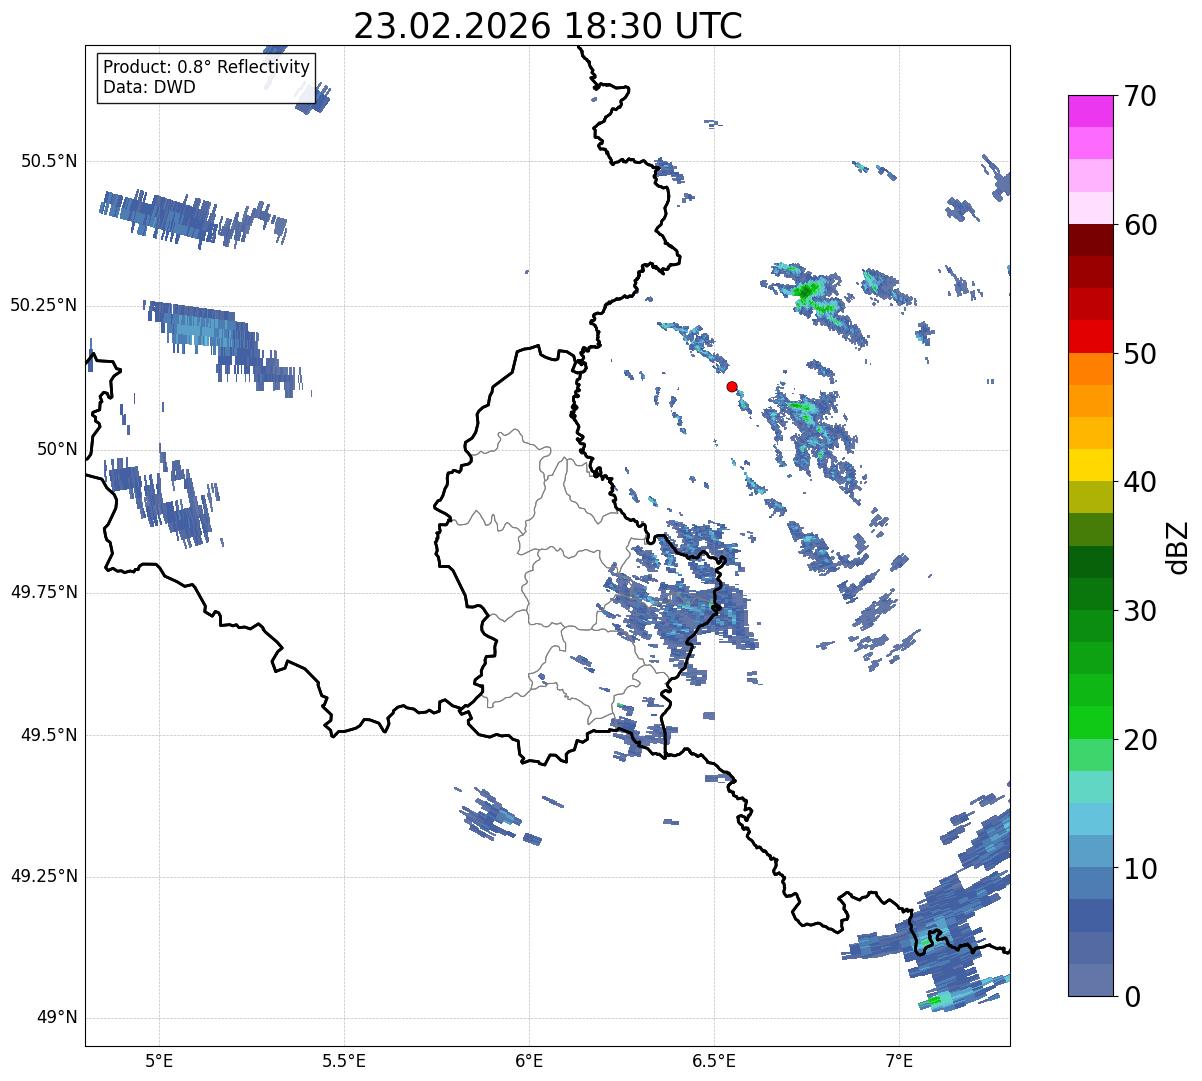Click the red station marker dot

point(732,386)
